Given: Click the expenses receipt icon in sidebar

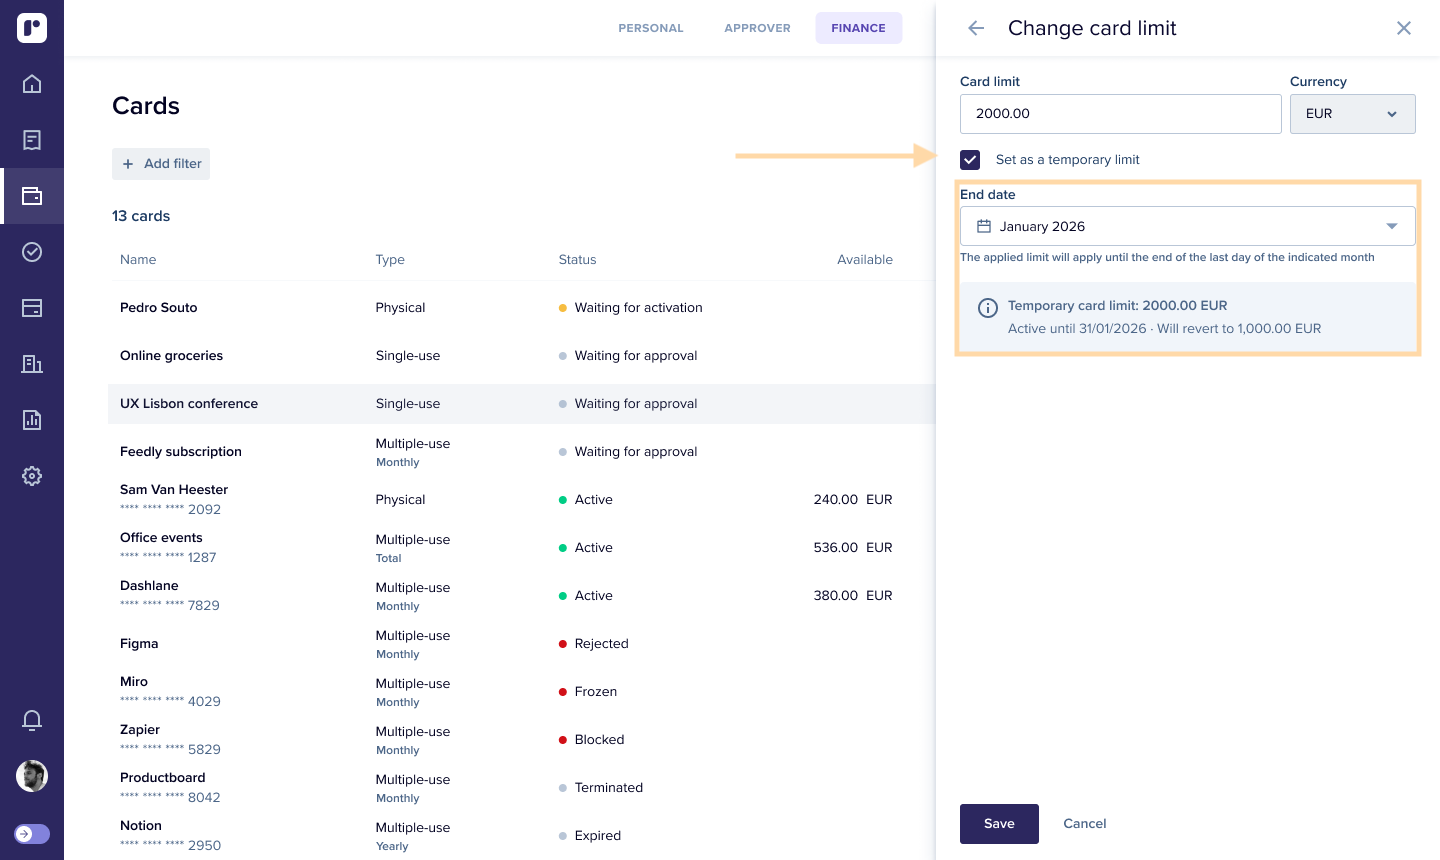Looking at the screenshot, I should pyautogui.click(x=32, y=140).
